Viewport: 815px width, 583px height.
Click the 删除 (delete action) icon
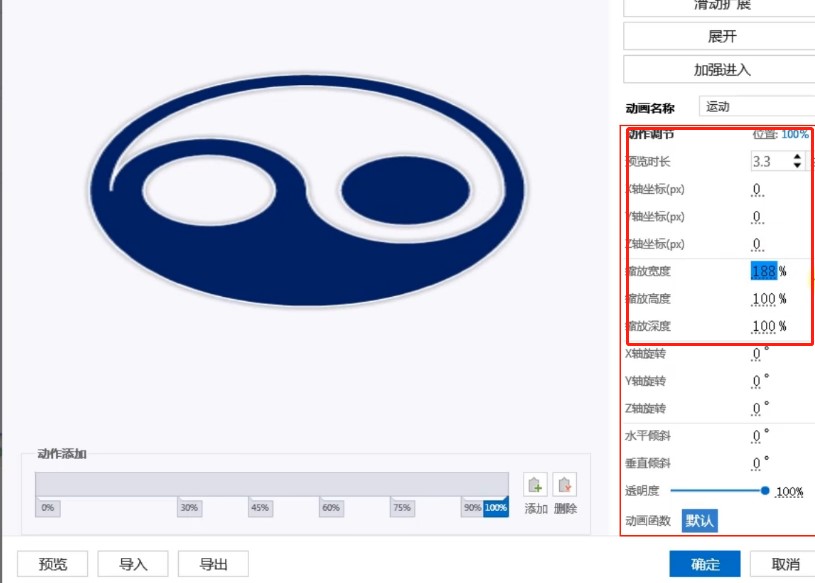click(x=565, y=486)
